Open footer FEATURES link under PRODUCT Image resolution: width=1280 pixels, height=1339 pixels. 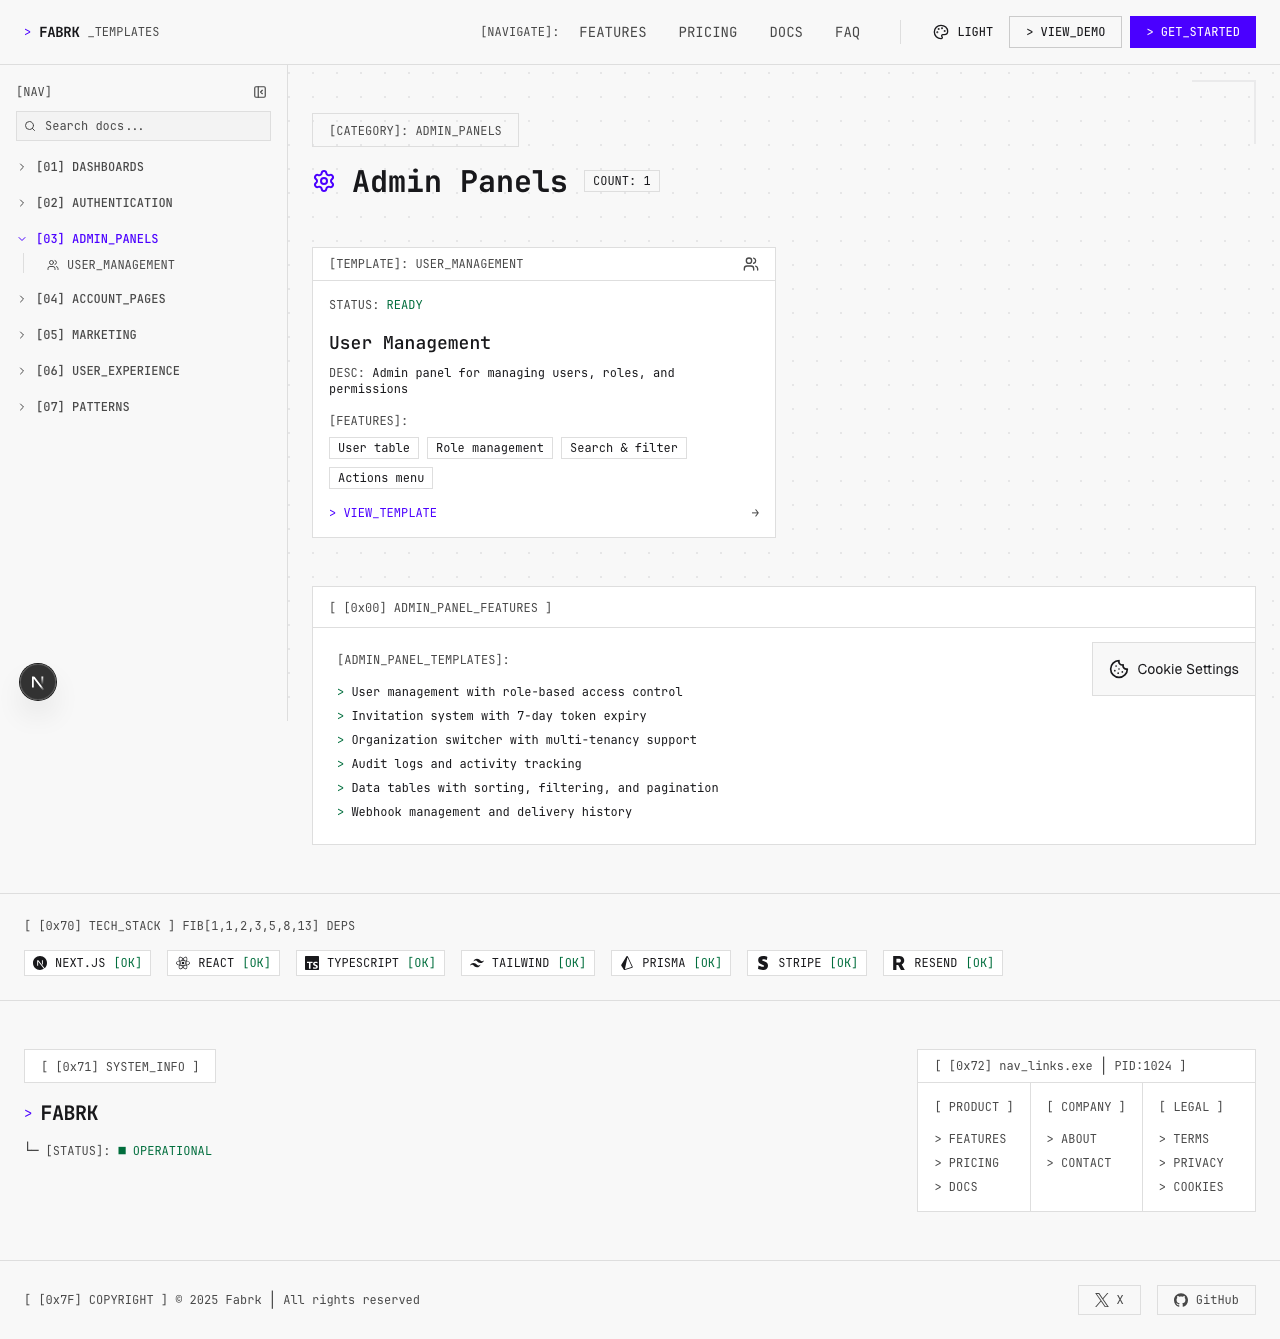pos(971,1139)
